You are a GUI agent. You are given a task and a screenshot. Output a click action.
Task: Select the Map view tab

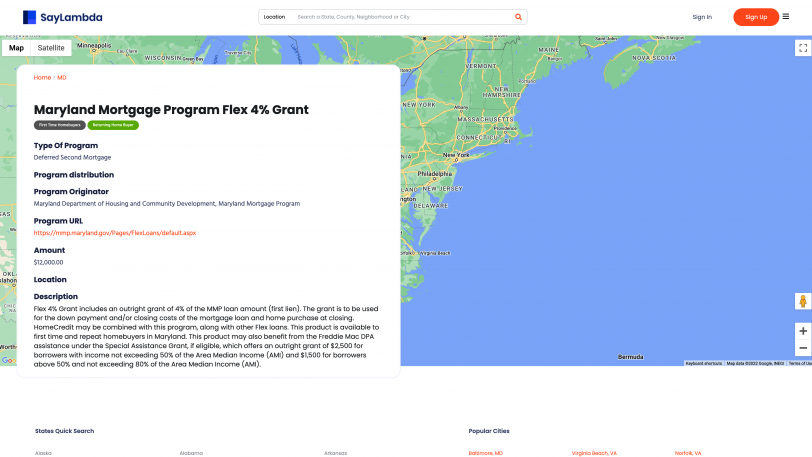click(x=16, y=48)
